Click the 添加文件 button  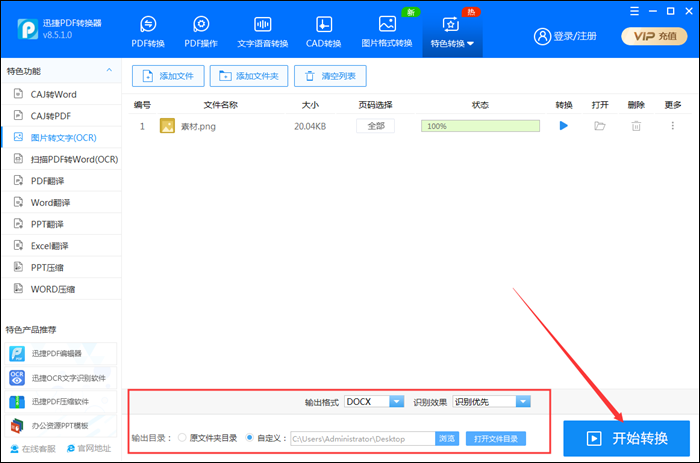(x=169, y=76)
